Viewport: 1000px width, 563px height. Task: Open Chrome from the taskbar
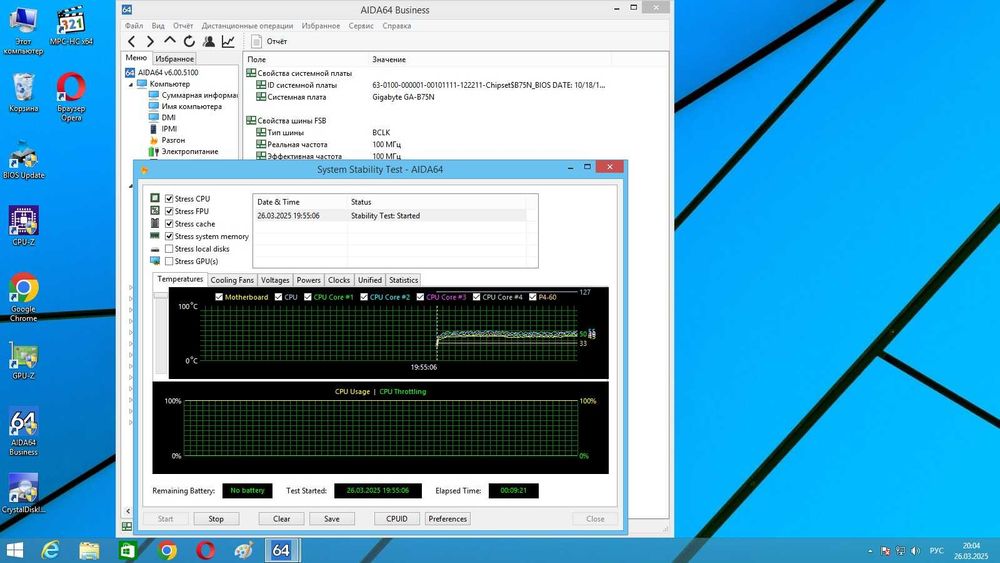(x=167, y=550)
